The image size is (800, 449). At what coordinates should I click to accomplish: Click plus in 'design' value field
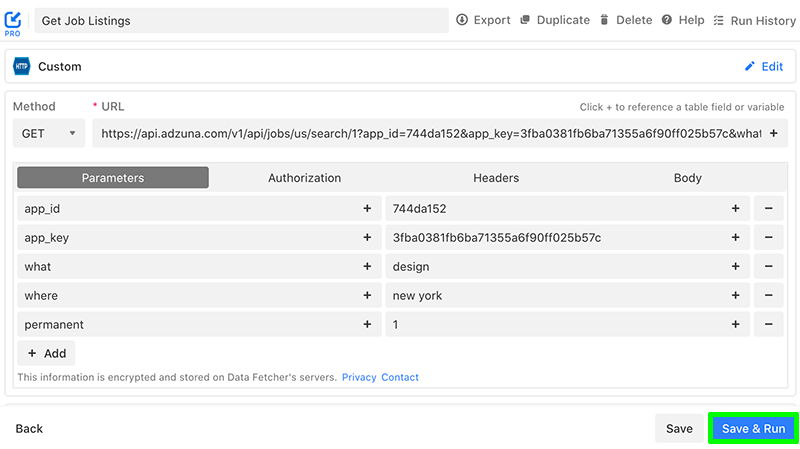(x=735, y=266)
